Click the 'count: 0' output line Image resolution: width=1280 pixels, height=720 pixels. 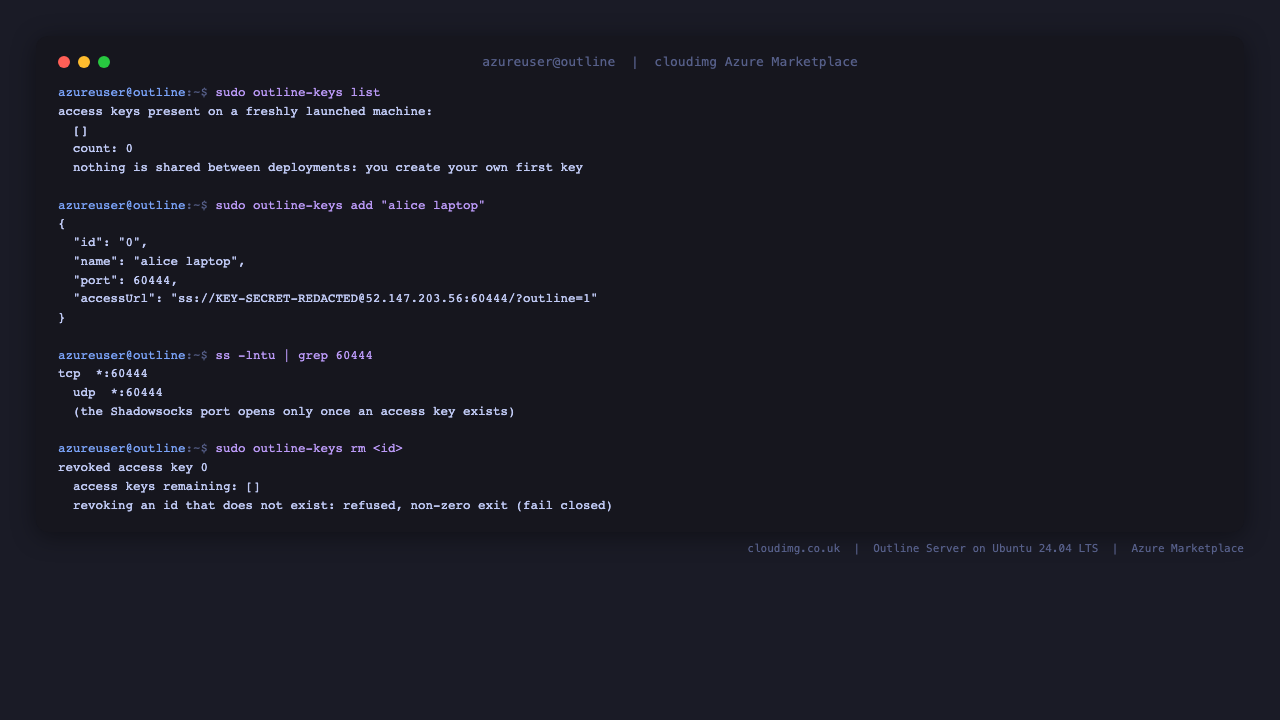tap(103, 149)
